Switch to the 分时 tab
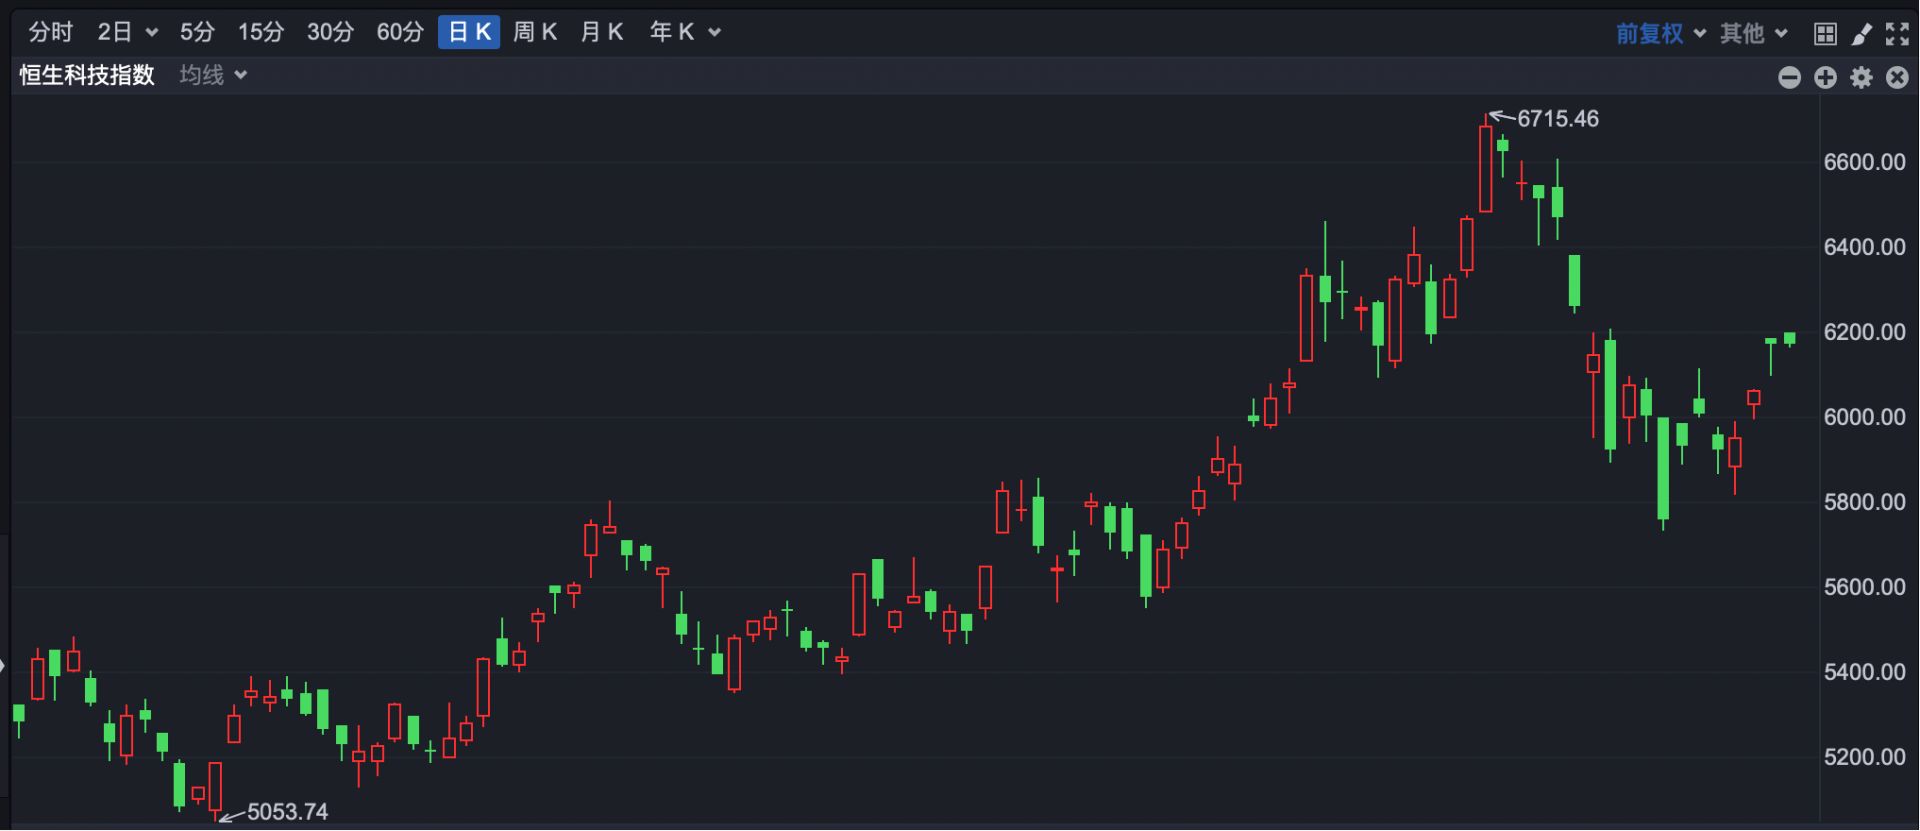This screenshot has height=831, width=1920. (x=50, y=32)
